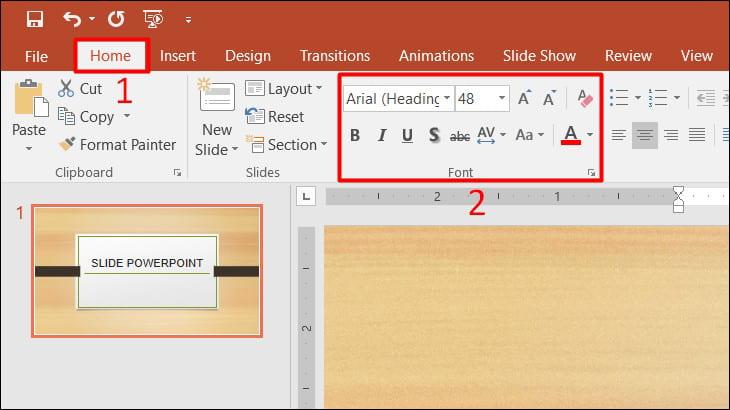Open the Font dialog launcher
Image resolution: width=730 pixels, height=410 pixels.
pos(591,173)
